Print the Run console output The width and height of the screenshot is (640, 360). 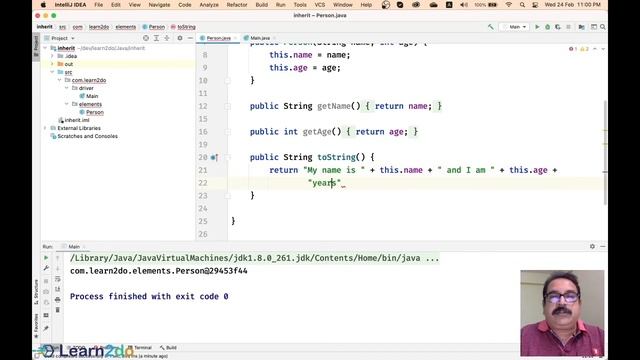pyautogui.click(x=58, y=300)
